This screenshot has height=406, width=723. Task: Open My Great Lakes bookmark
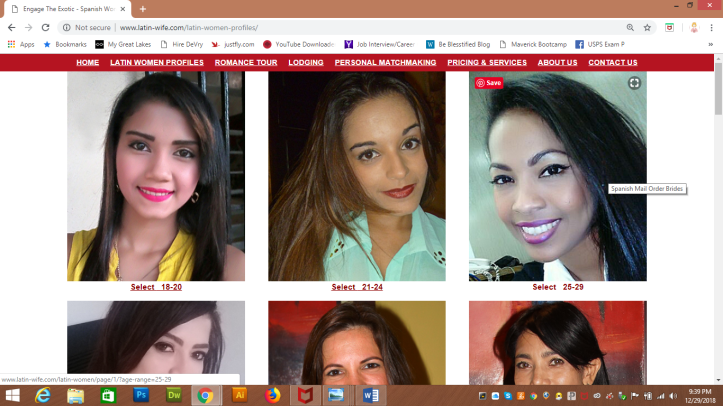click(123, 44)
